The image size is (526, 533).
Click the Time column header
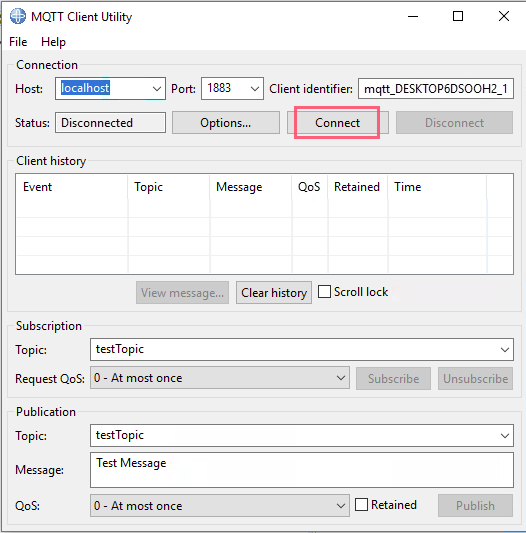click(437, 187)
